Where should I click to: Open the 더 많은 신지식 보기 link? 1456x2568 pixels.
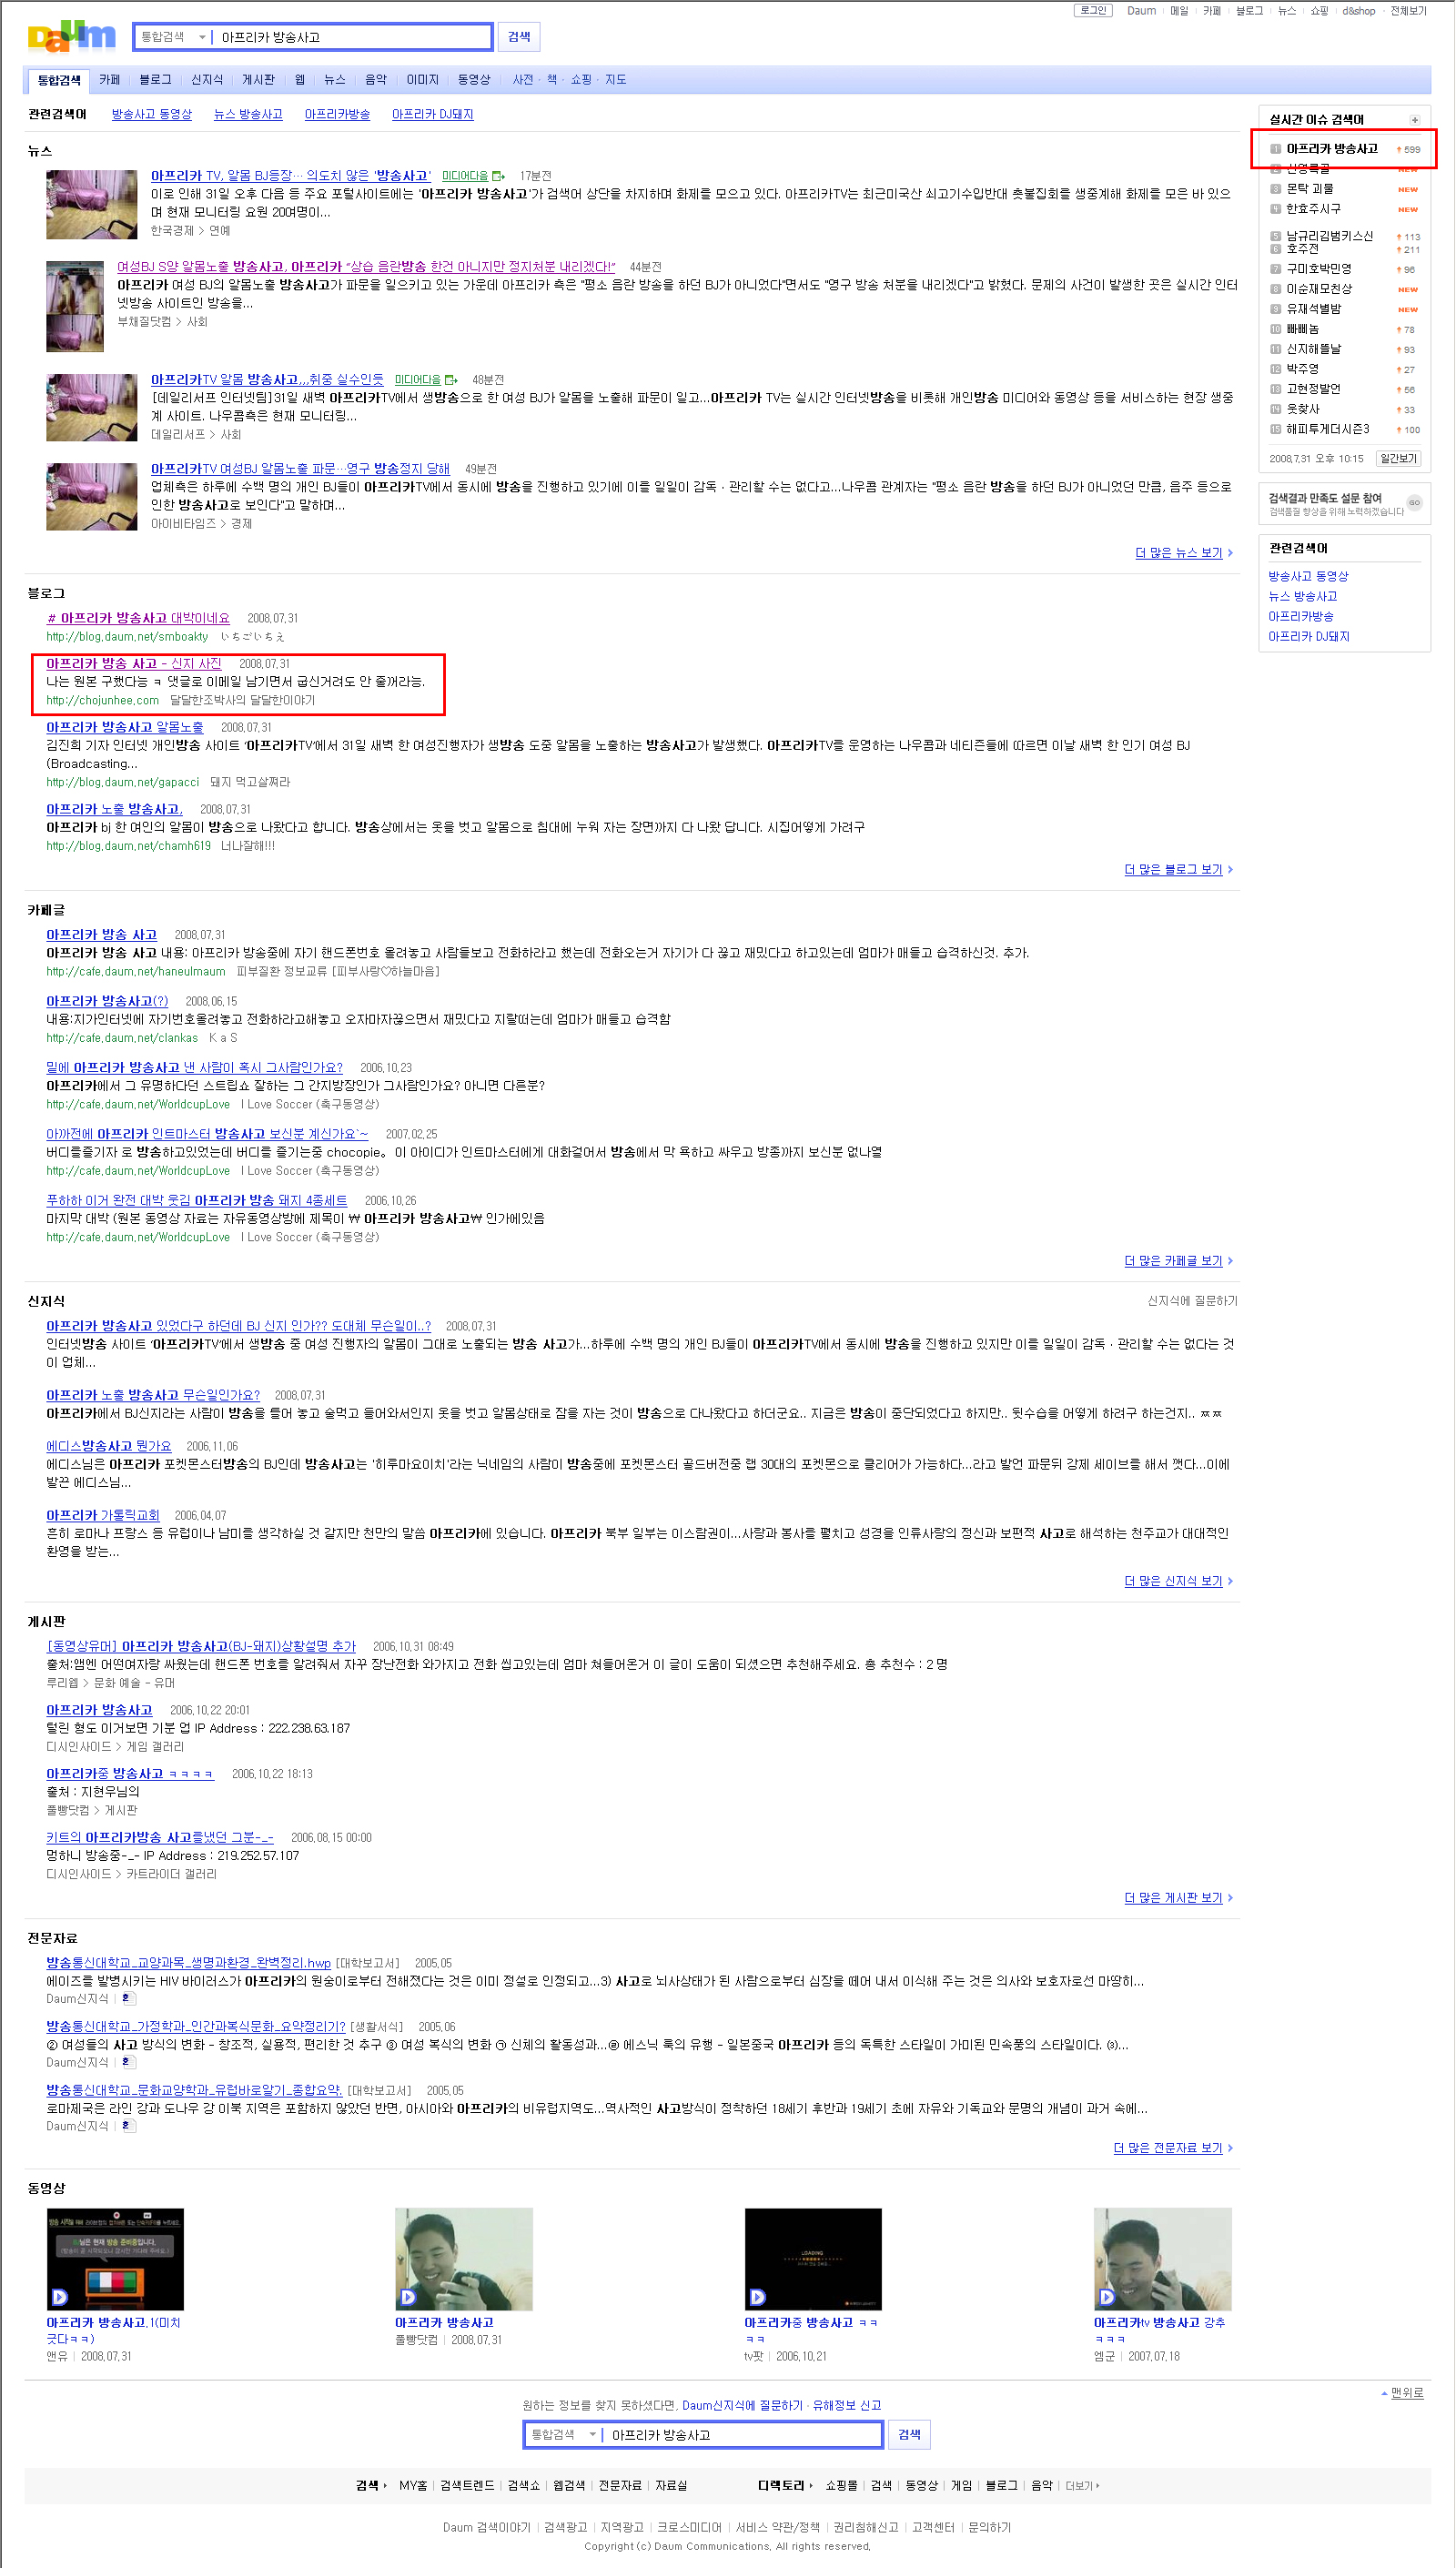tap(1173, 1581)
